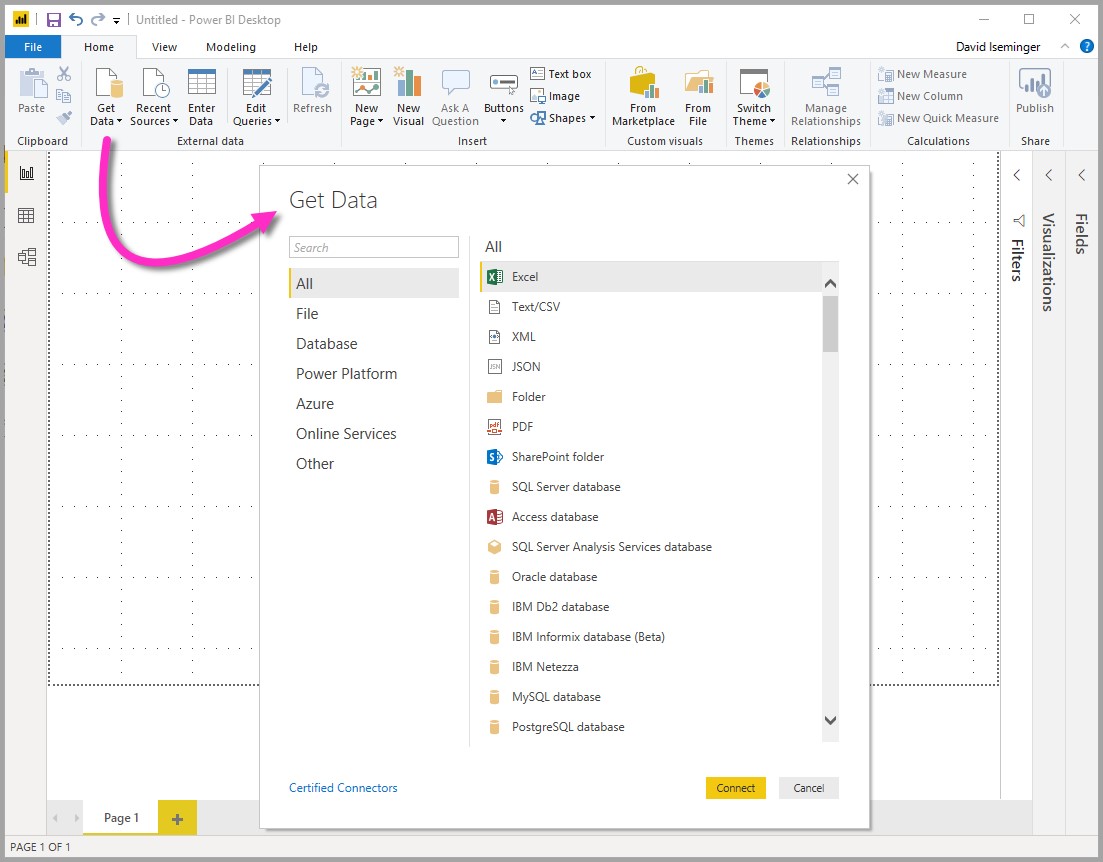Viewport: 1103px width, 862px height.
Task: Expand the collapsed Fields pane
Action: (x=1081, y=175)
